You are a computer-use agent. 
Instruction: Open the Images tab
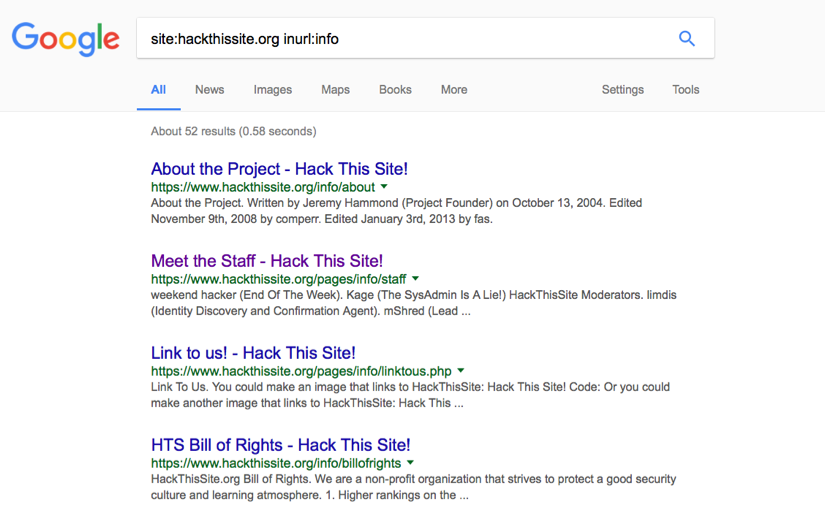[x=272, y=90]
